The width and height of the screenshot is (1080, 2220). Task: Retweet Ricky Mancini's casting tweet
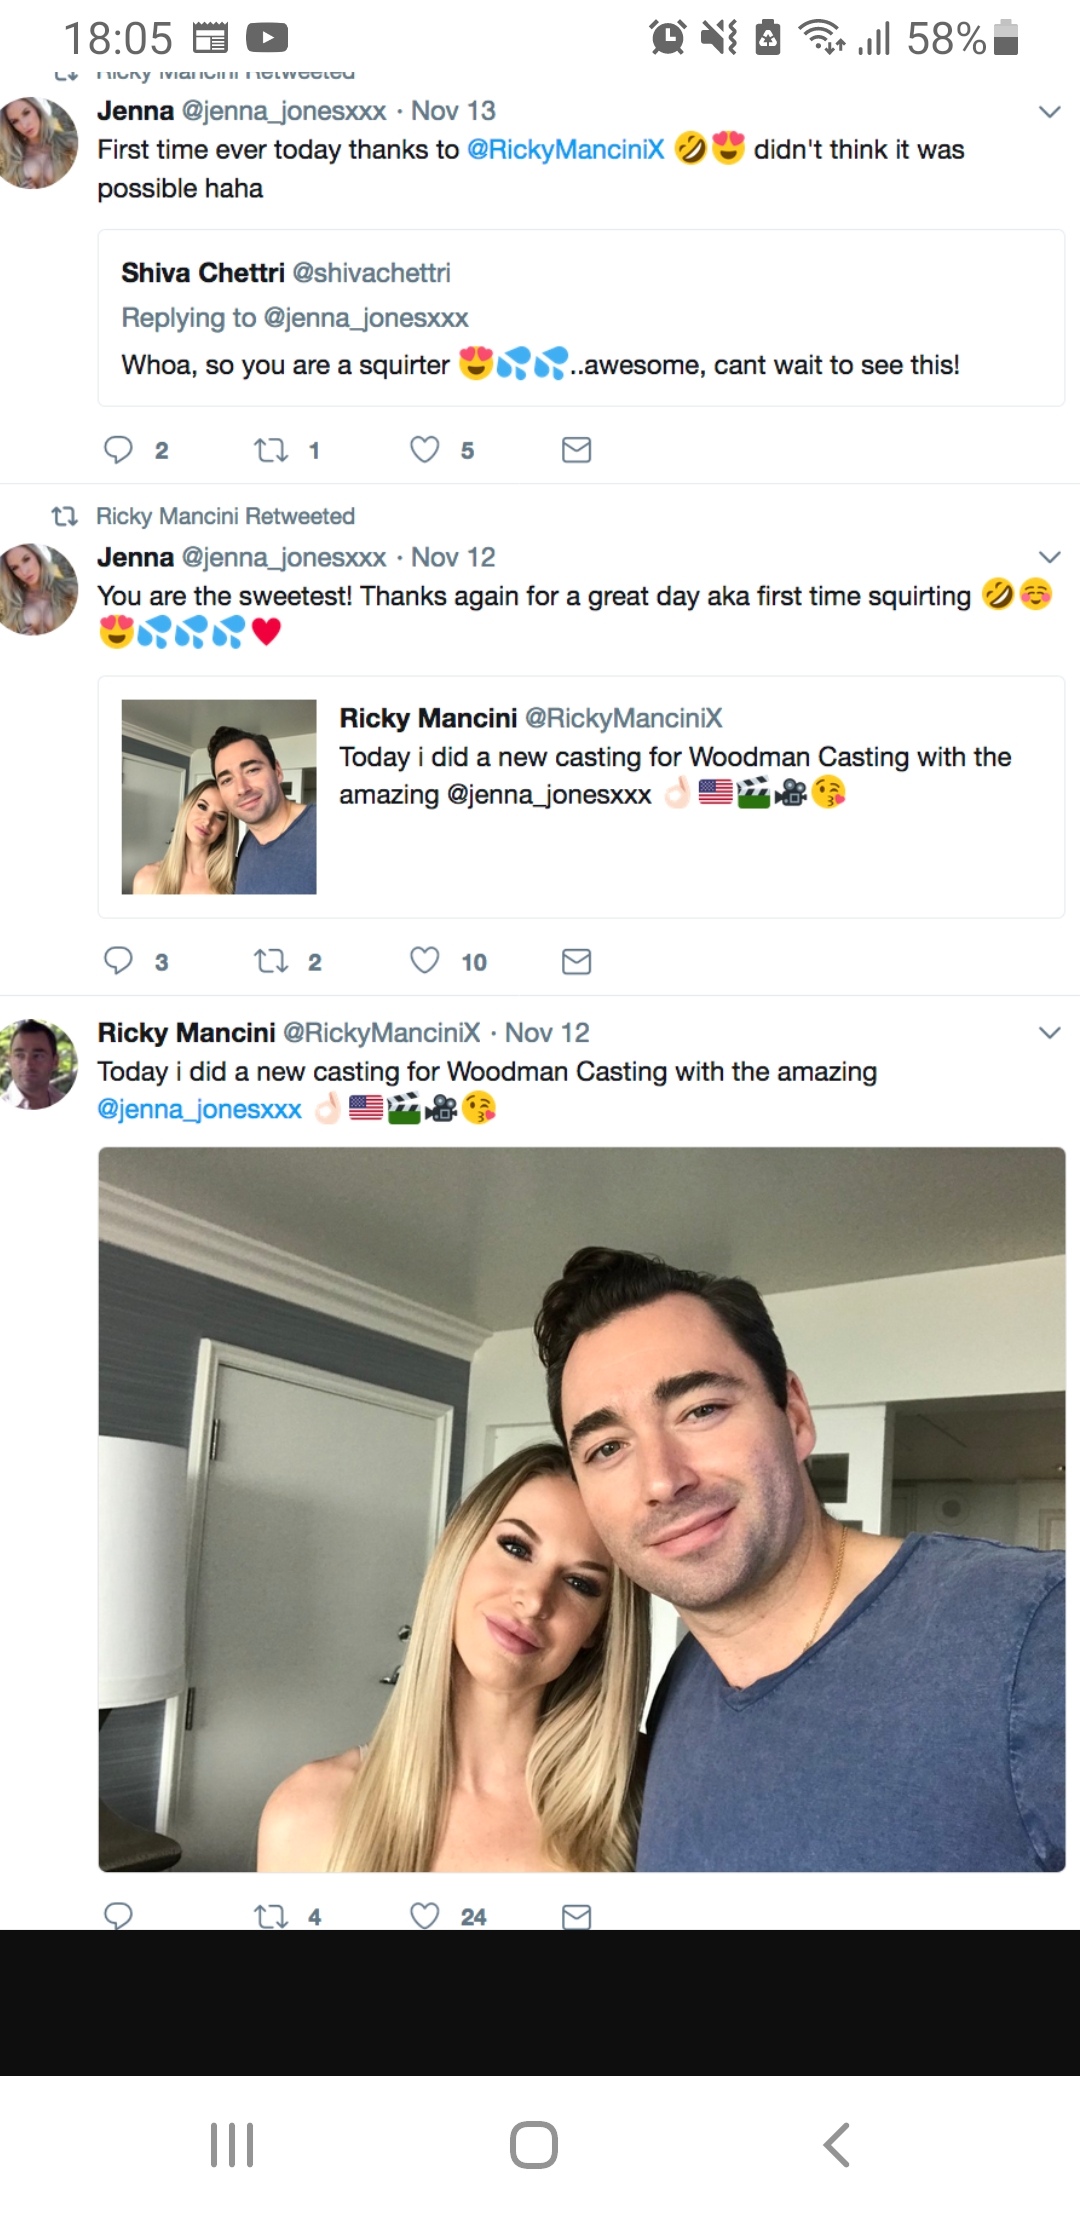(x=271, y=1916)
